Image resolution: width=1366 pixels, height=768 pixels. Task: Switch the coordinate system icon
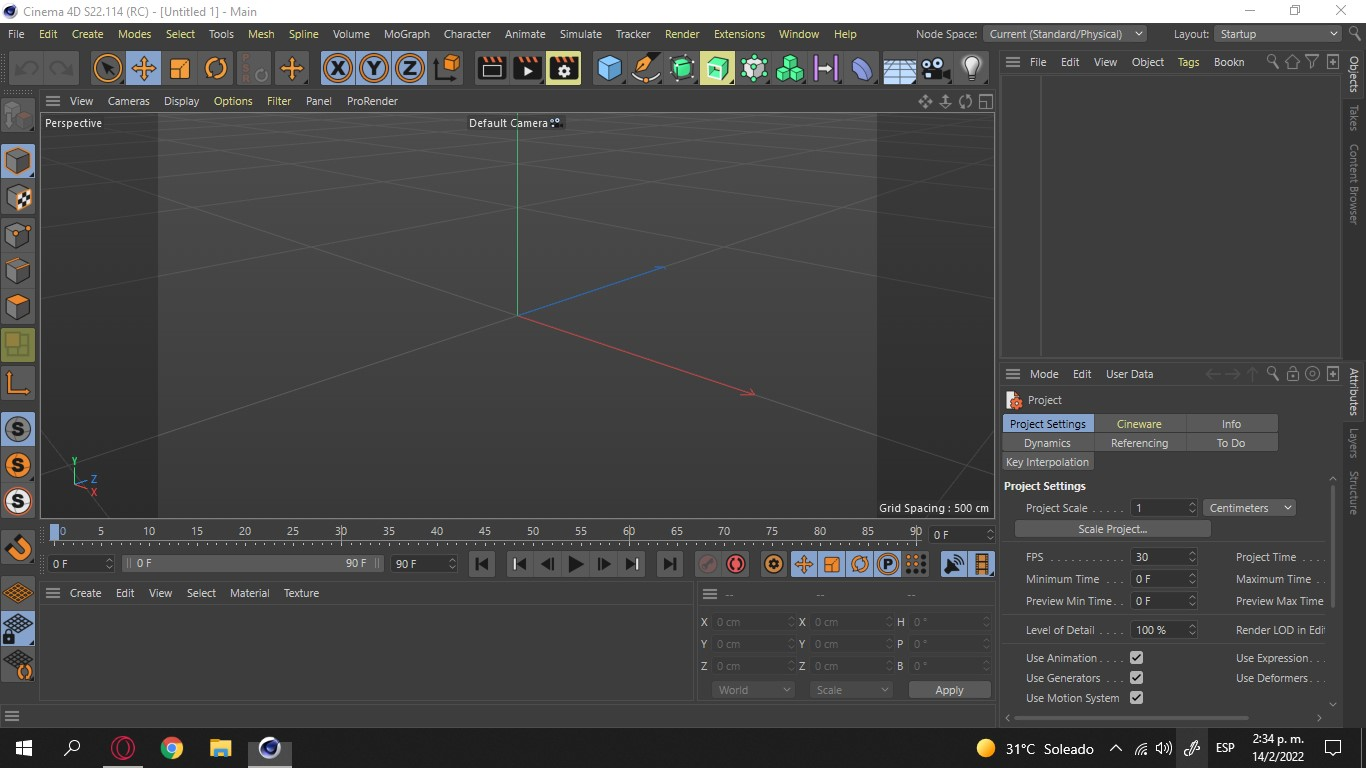point(447,68)
